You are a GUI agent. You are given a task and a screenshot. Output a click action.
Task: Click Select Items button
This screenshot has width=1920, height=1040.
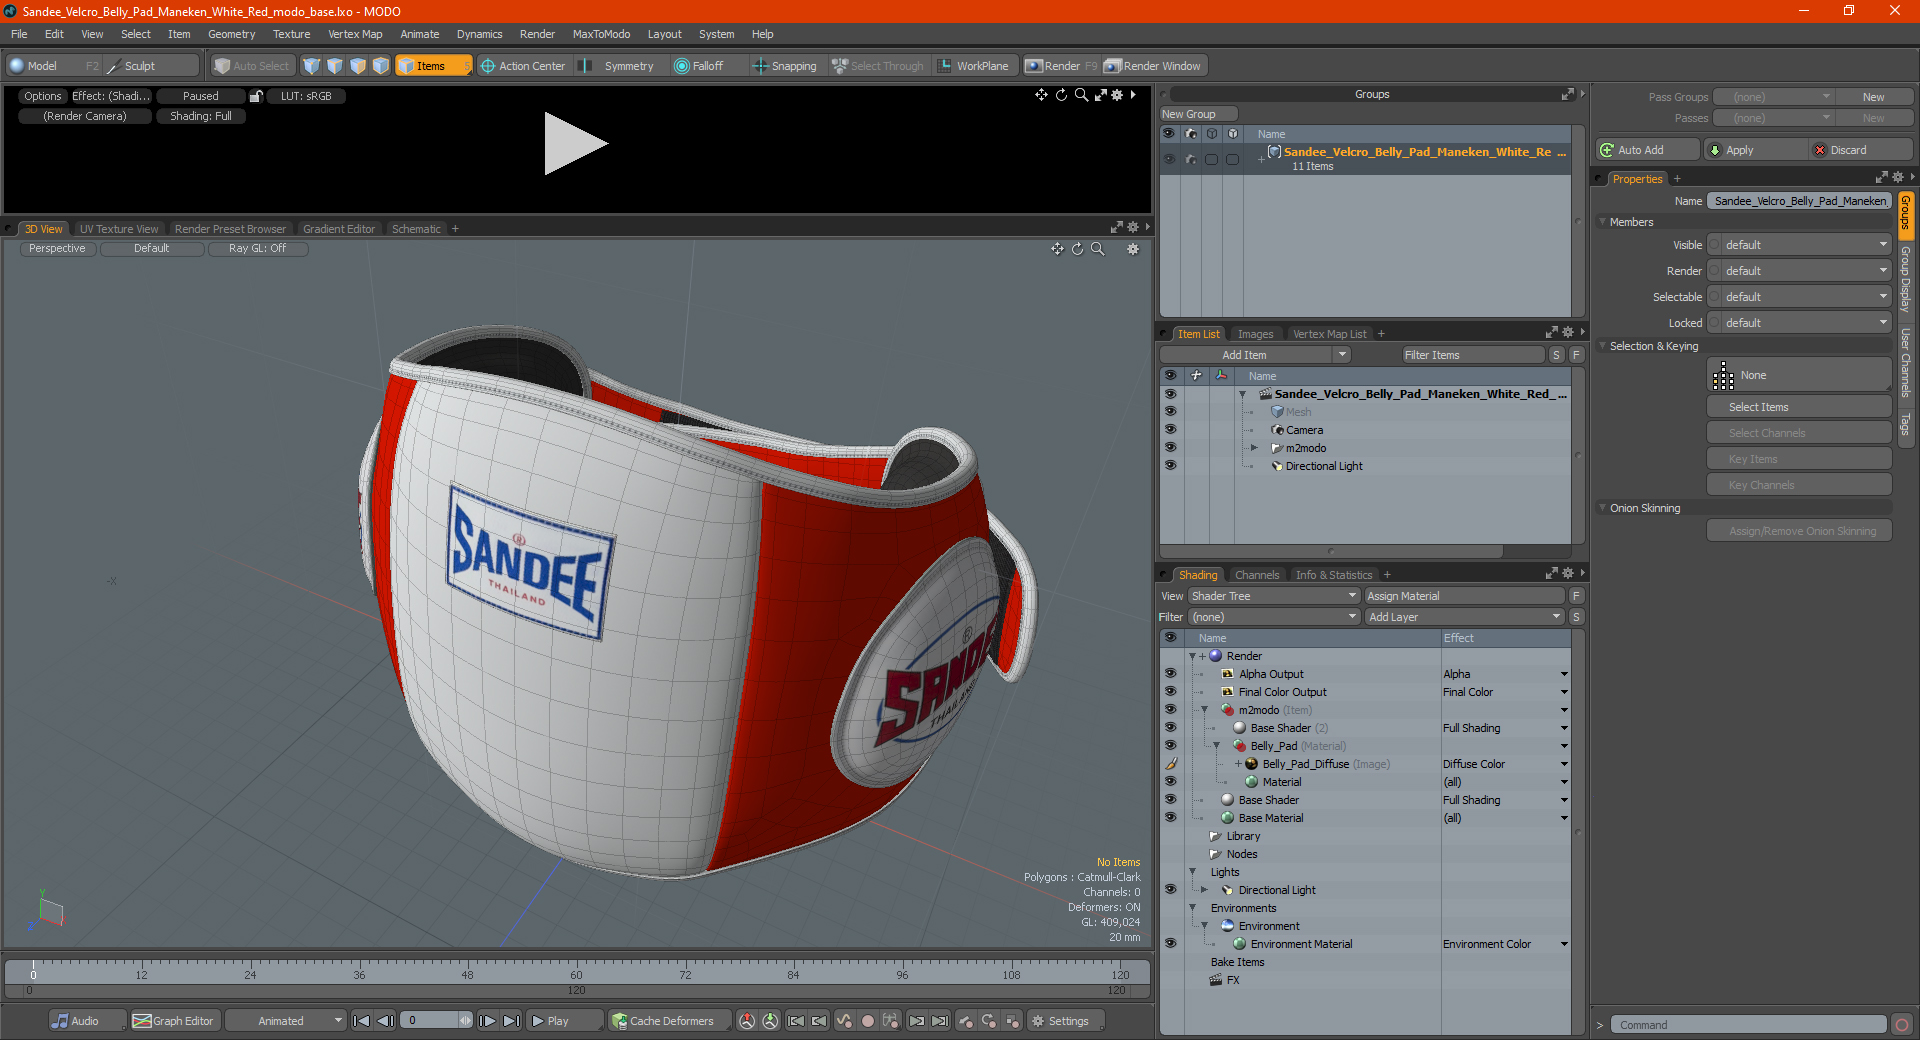tap(1799, 407)
